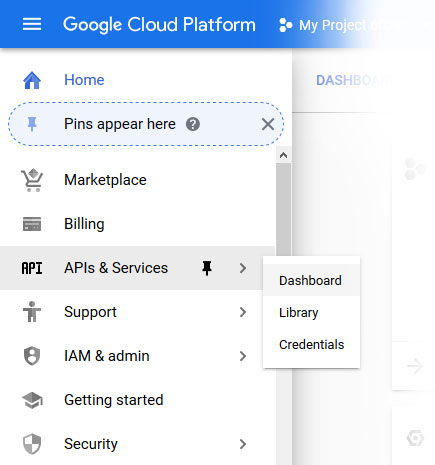Click the API icon
The height and width of the screenshot is (465, 435).
pyautogui.click(x=32, y=268)
